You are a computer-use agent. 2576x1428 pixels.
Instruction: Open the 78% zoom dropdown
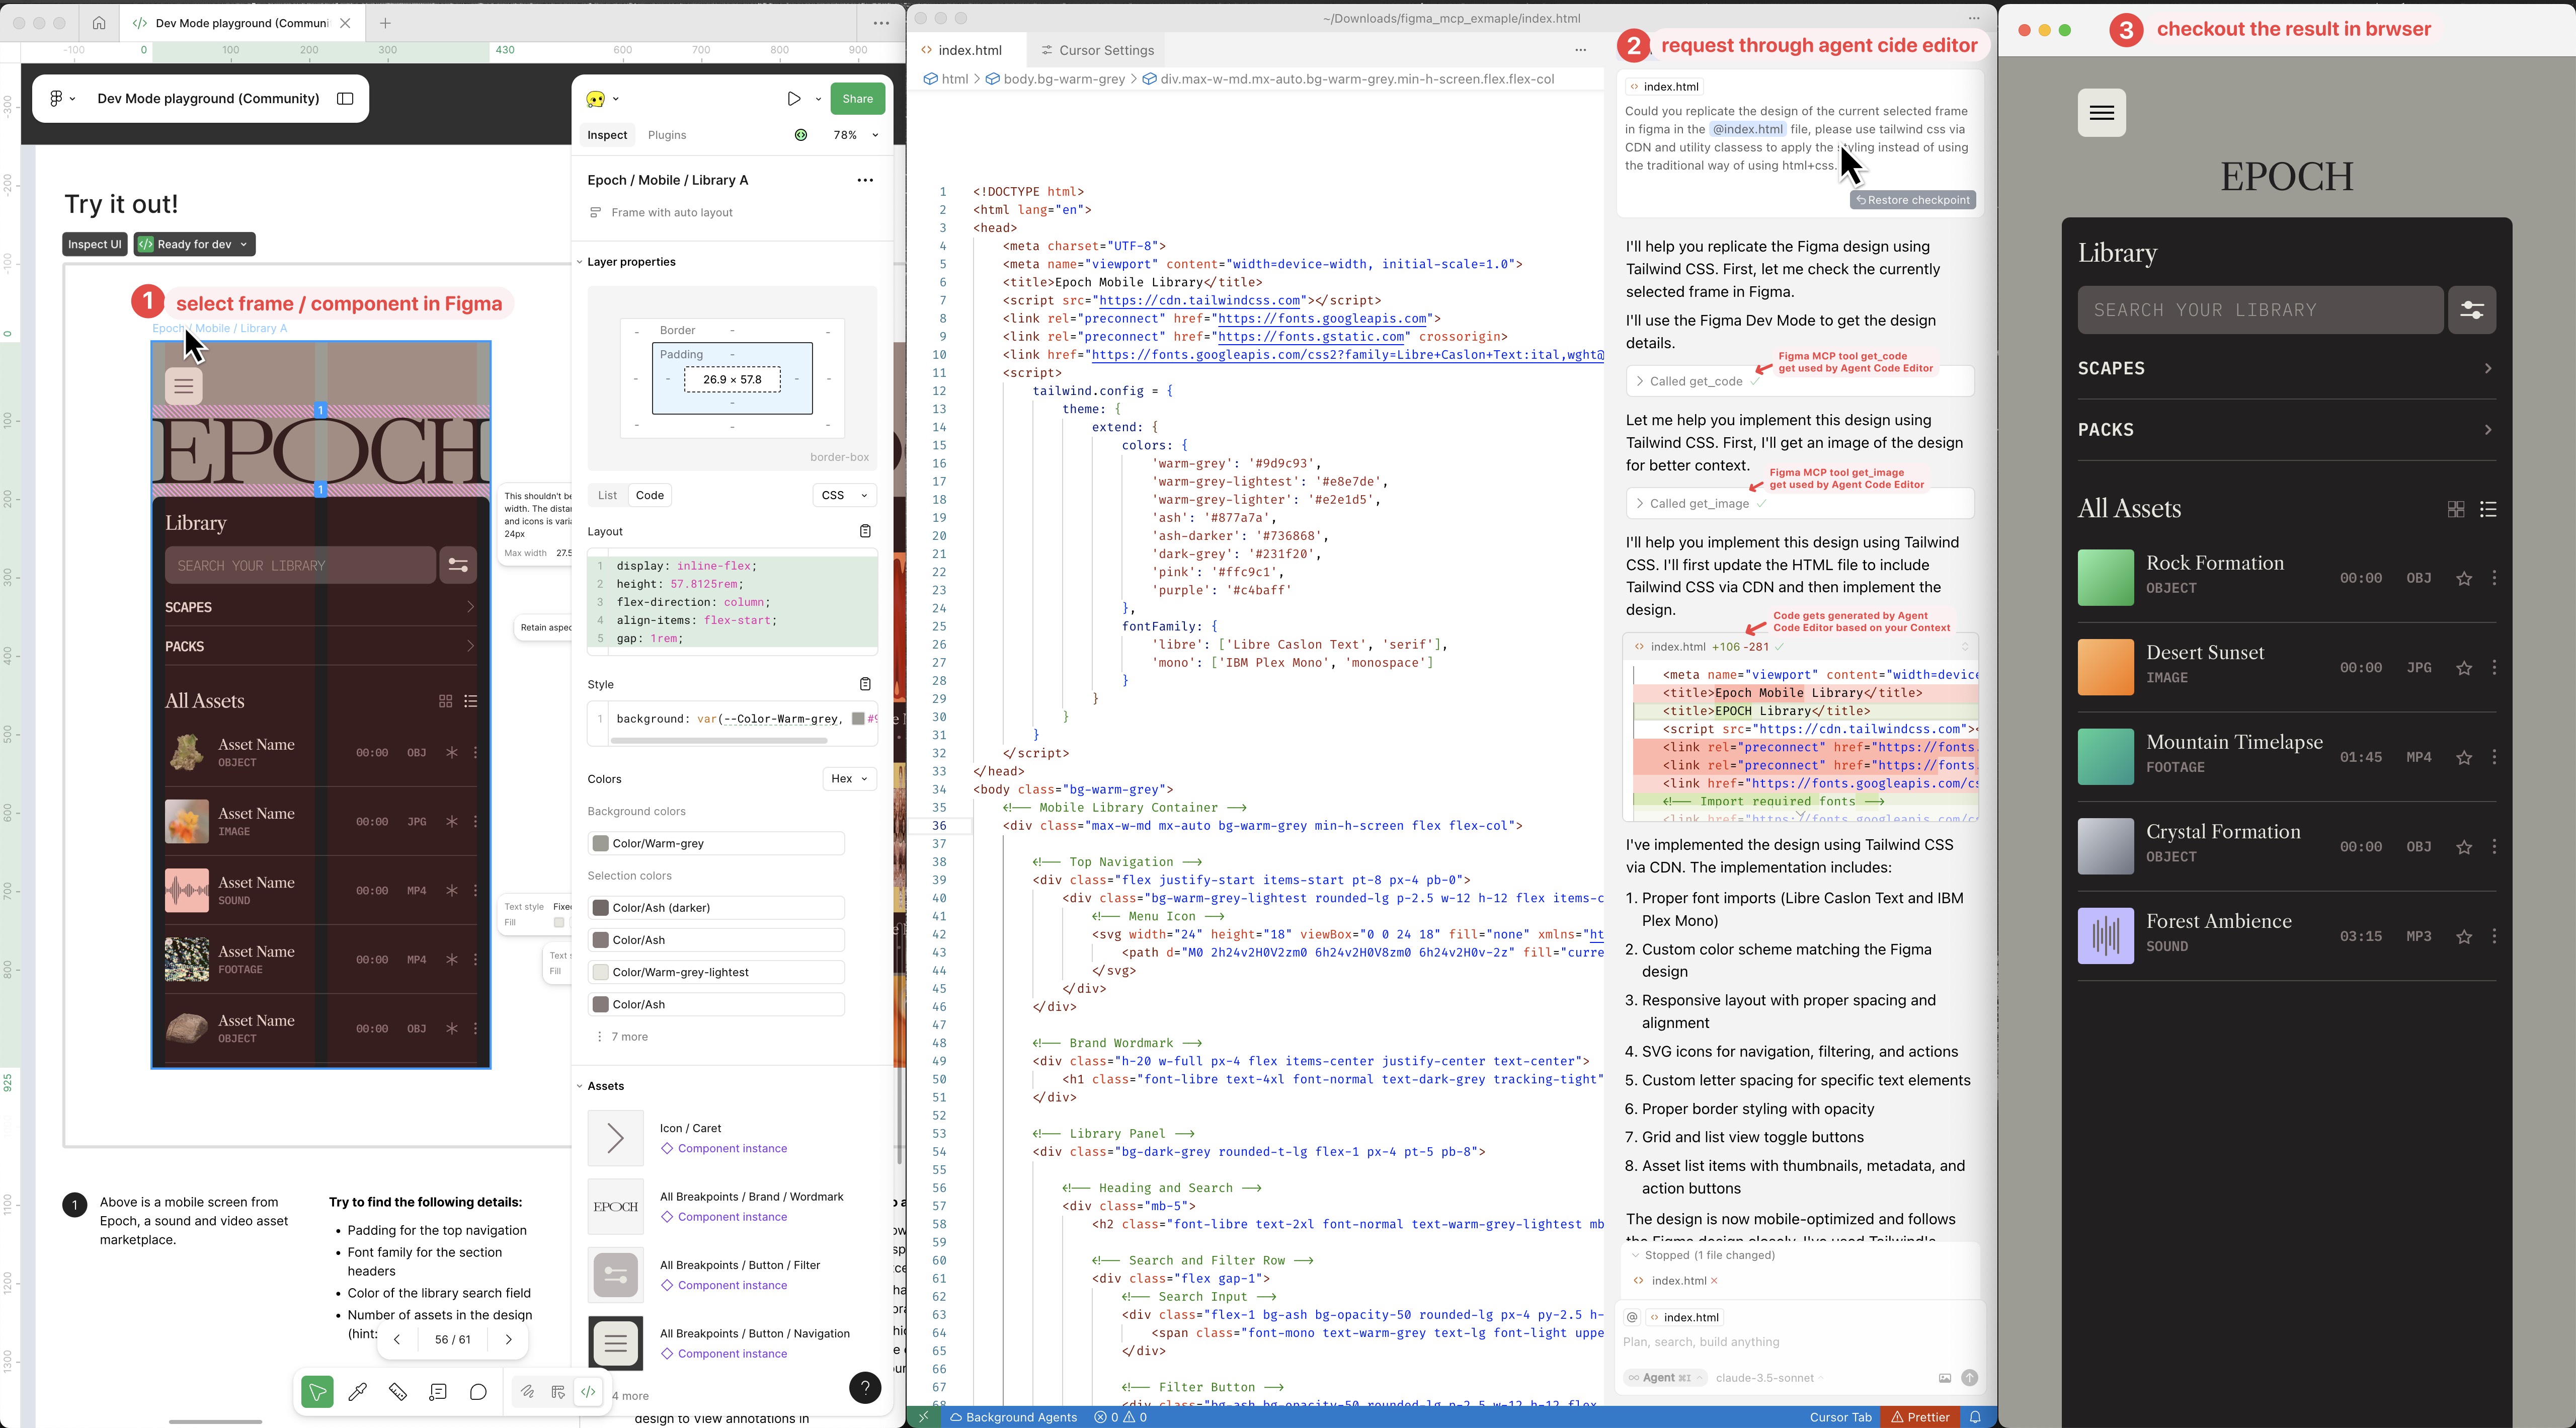855,135
